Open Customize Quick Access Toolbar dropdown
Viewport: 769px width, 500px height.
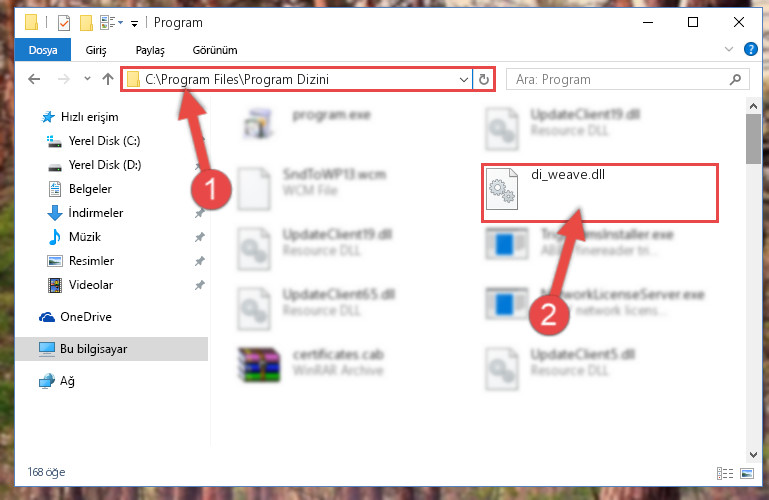coord(134,23)
